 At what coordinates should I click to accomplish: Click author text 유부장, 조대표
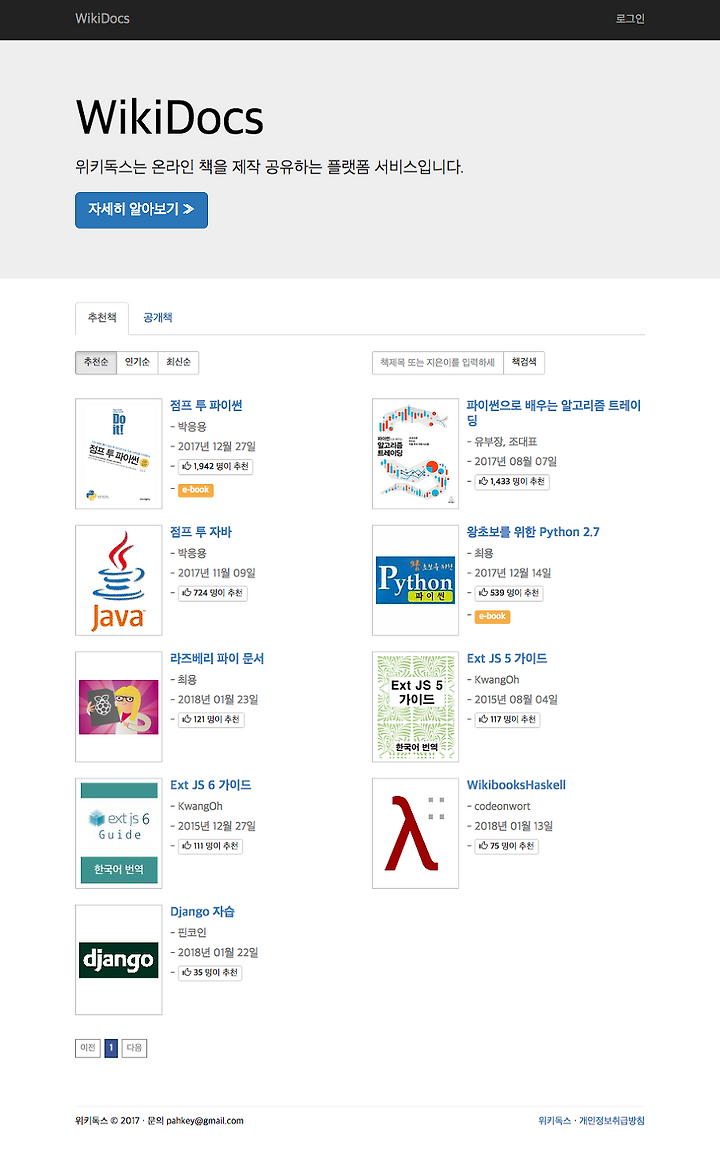pos(505,442)
